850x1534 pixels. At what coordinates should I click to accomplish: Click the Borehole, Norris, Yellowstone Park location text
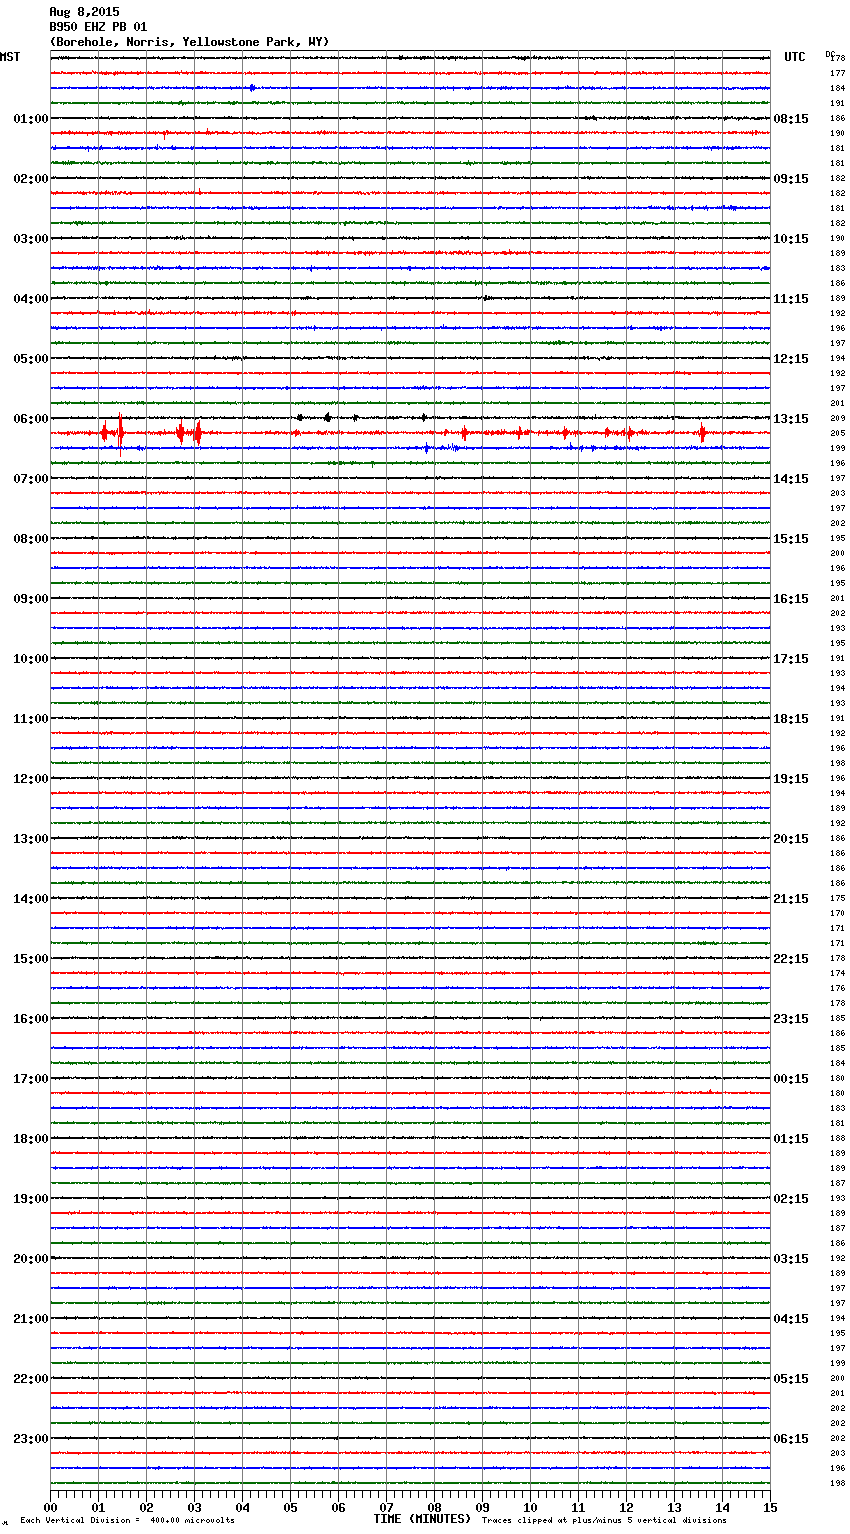point(189,42)
